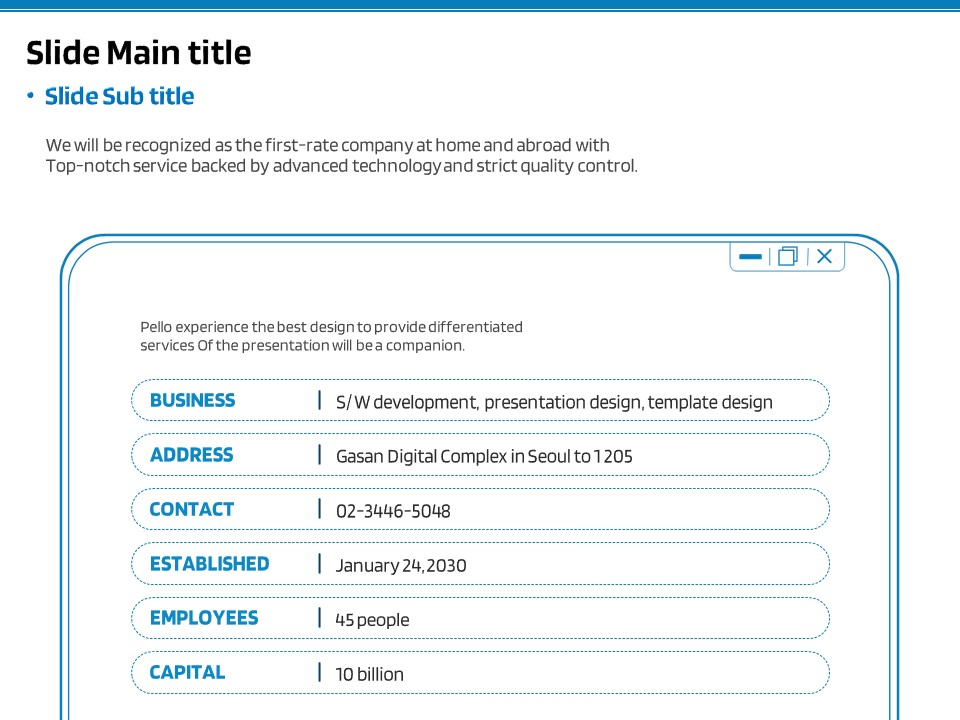960x720 pixels.
Task: Select the CONTACT label
Action: 191,510
